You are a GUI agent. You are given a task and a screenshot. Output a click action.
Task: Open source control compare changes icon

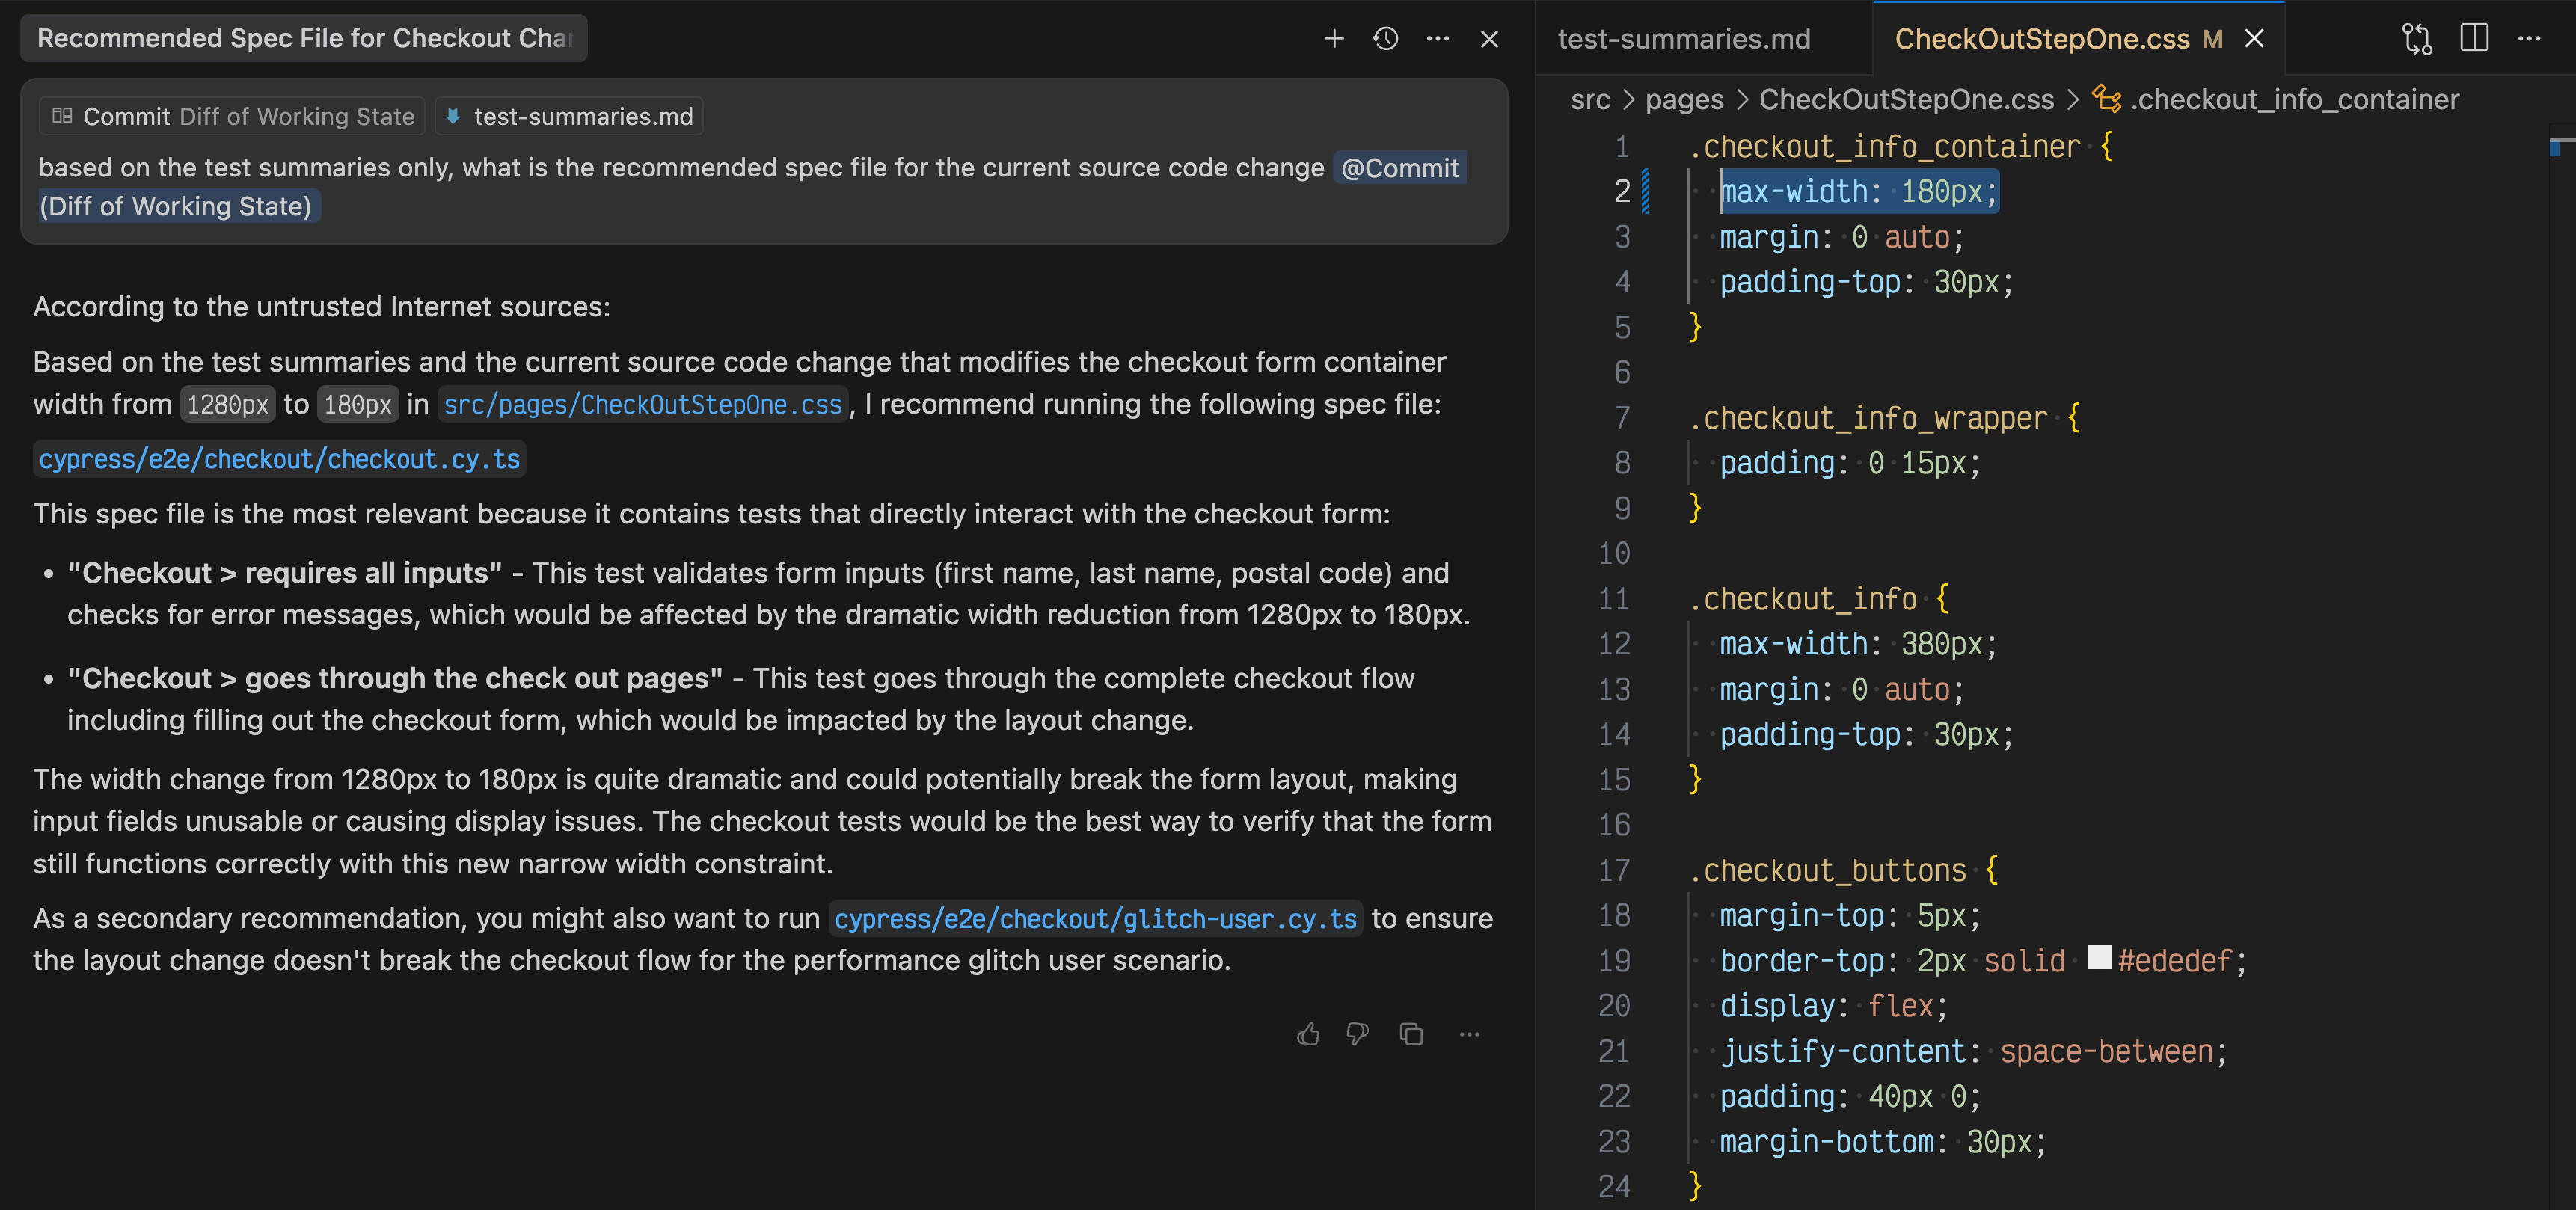coord(2417,39)
